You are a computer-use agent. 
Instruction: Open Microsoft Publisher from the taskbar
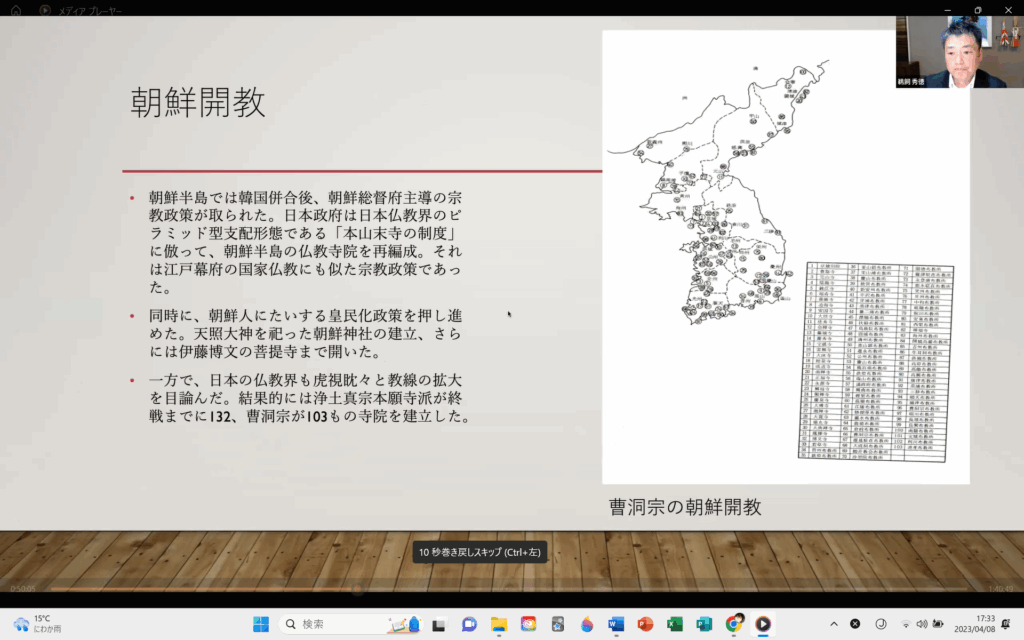(x=704, y=624)
